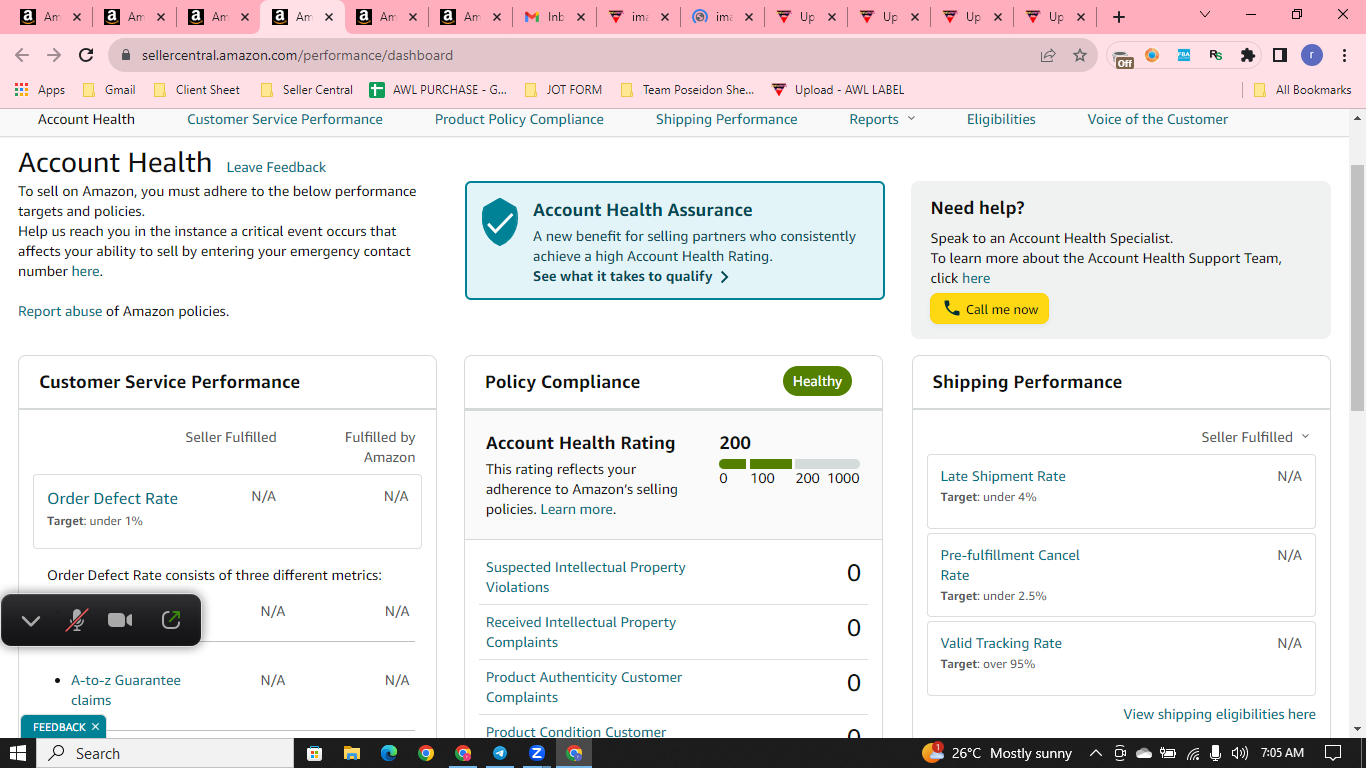Image resolution: width=1366 pixels, height=768 pixels.
Task: Open Pre-fulfillment Cancel Rate metric
Action: tap(1010, 565)
